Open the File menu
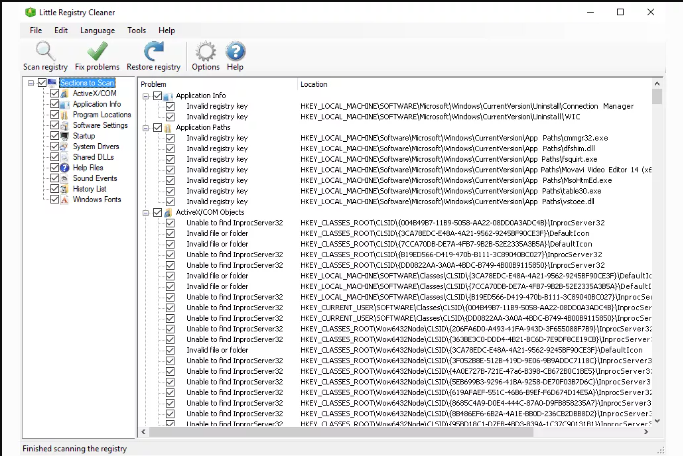Image resolution: width=683 pixels, height=456 pixels. point(36,30)
